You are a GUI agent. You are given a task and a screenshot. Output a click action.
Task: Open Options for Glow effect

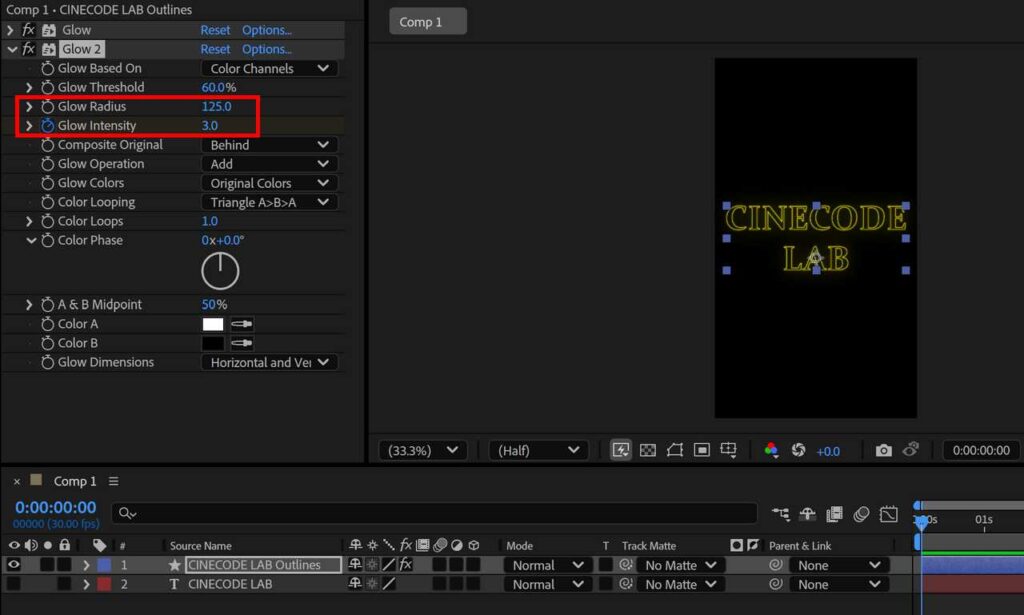(x=266, y=30)
